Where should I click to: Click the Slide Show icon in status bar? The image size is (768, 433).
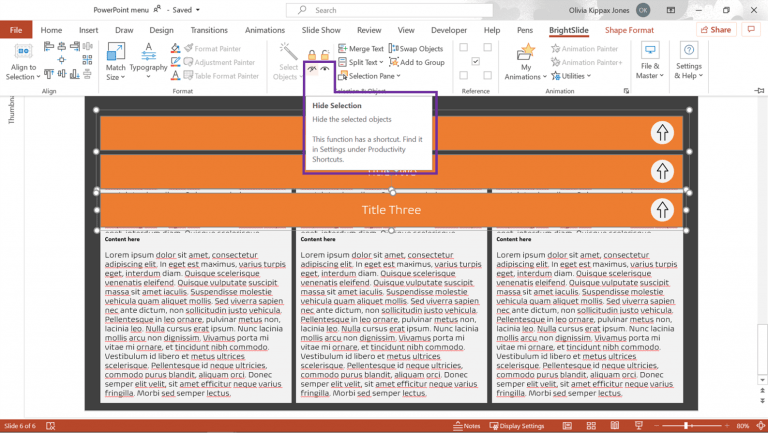click(639, 426)
